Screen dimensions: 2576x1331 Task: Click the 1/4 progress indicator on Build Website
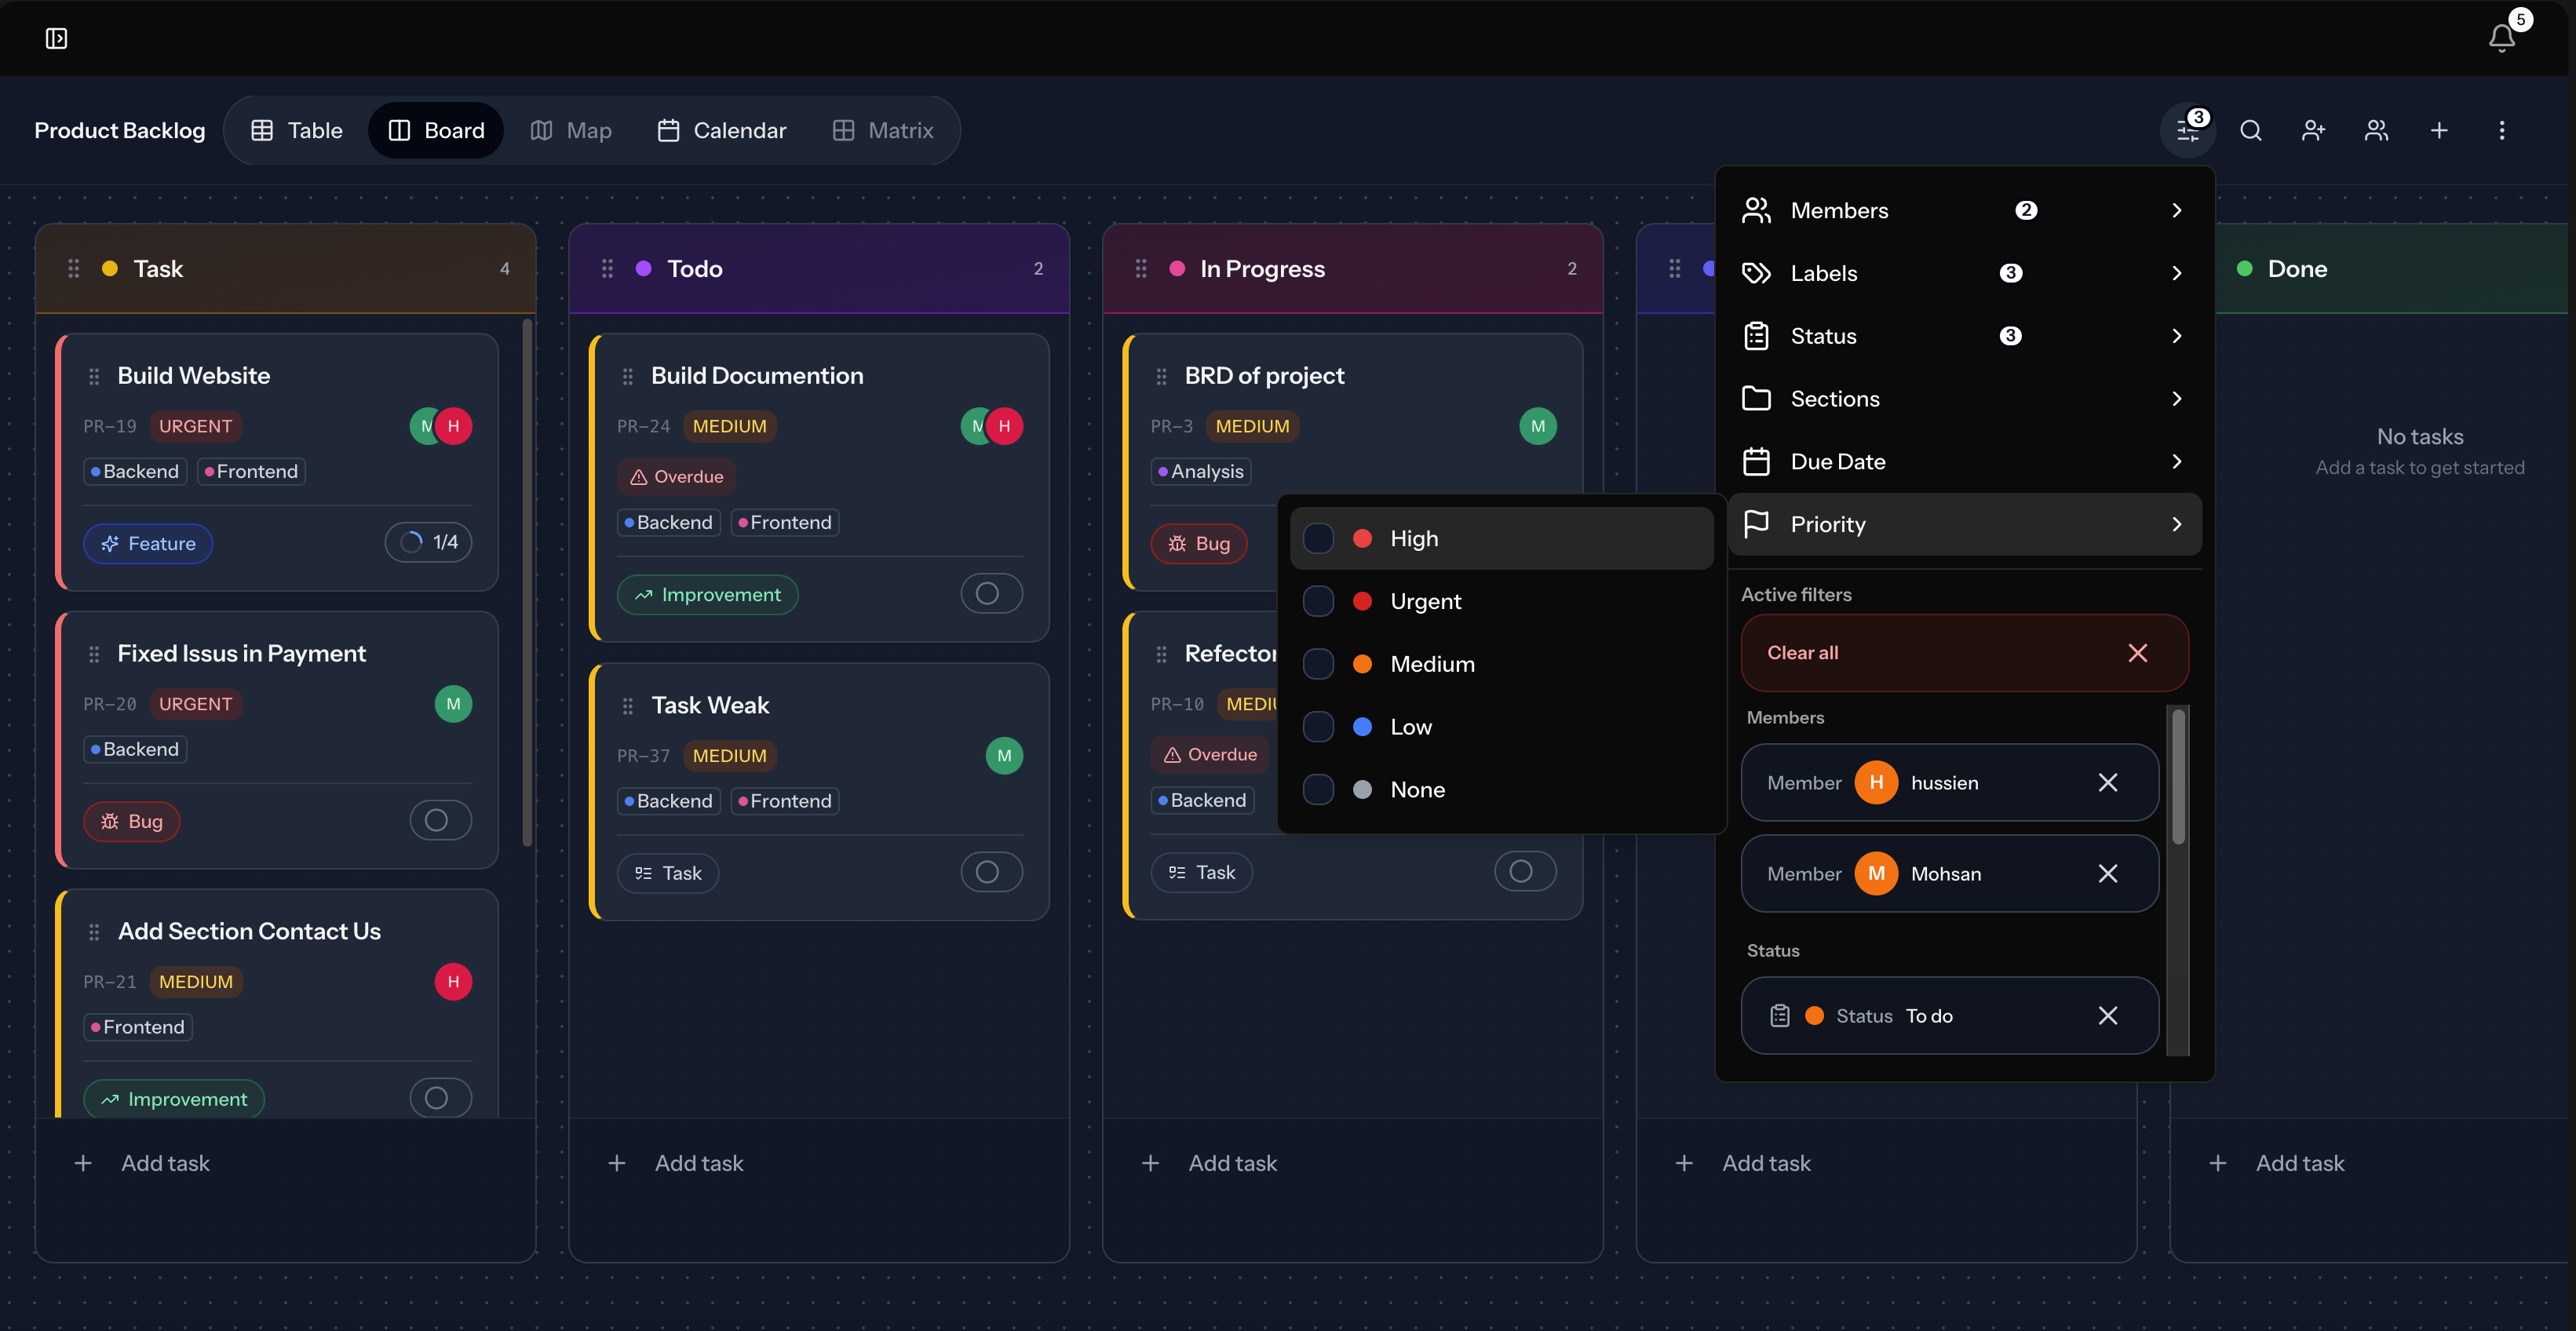coord(429,542)
